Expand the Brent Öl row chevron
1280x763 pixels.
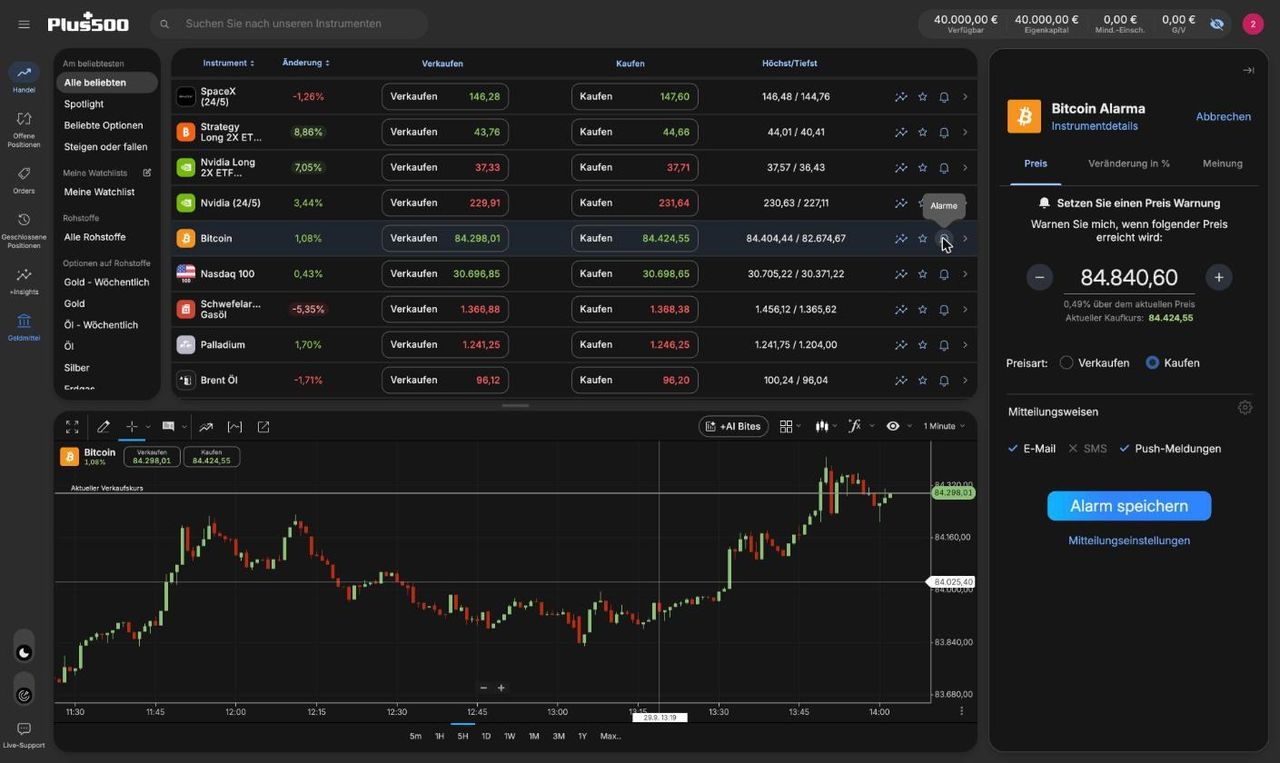965,381
